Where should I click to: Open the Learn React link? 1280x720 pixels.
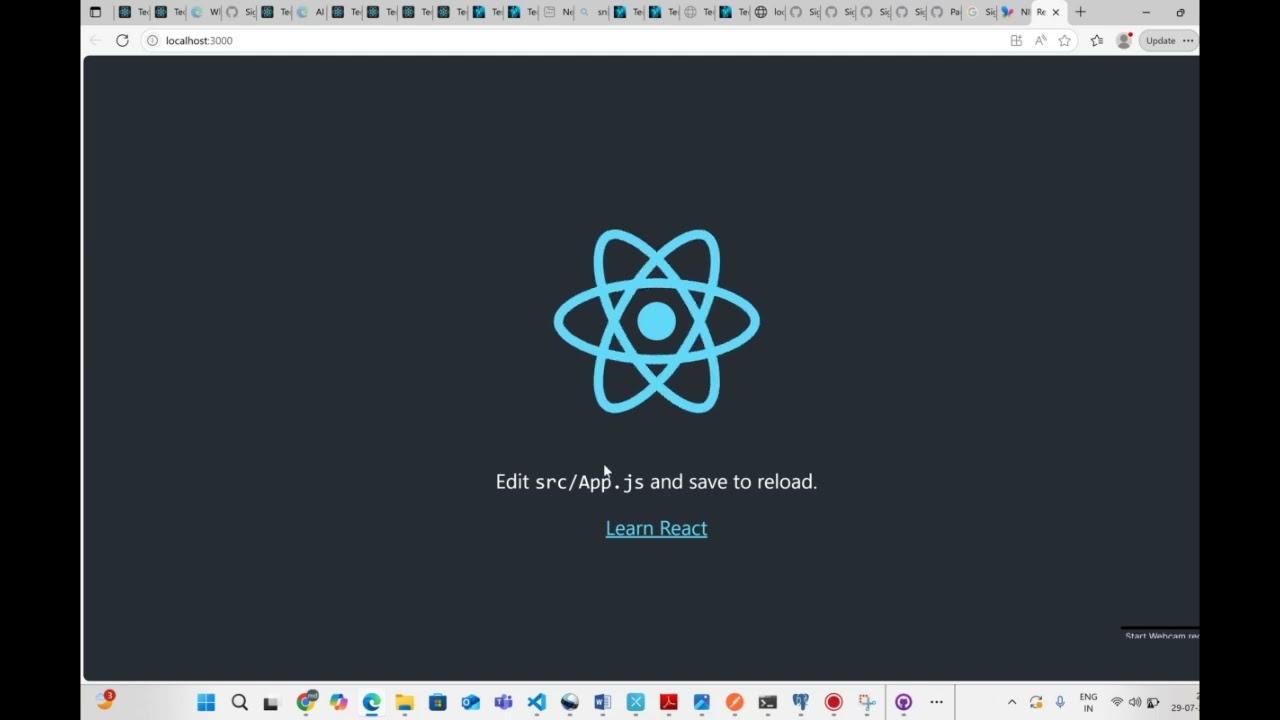[656, 528]
